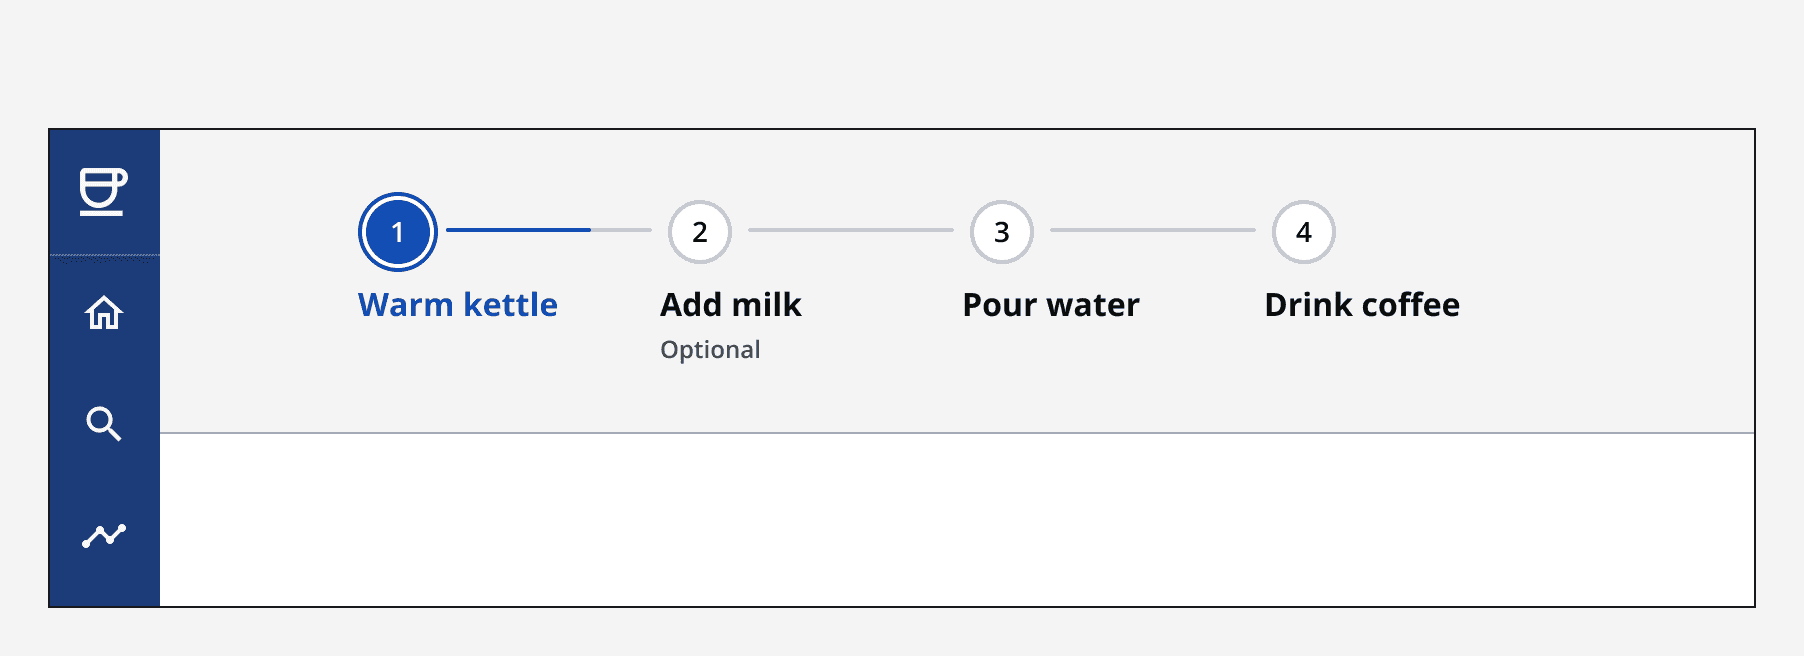Click the gray connector between steps 2 and 3
Viewport: 1804px width, 656px height.
tap(850, 231)
